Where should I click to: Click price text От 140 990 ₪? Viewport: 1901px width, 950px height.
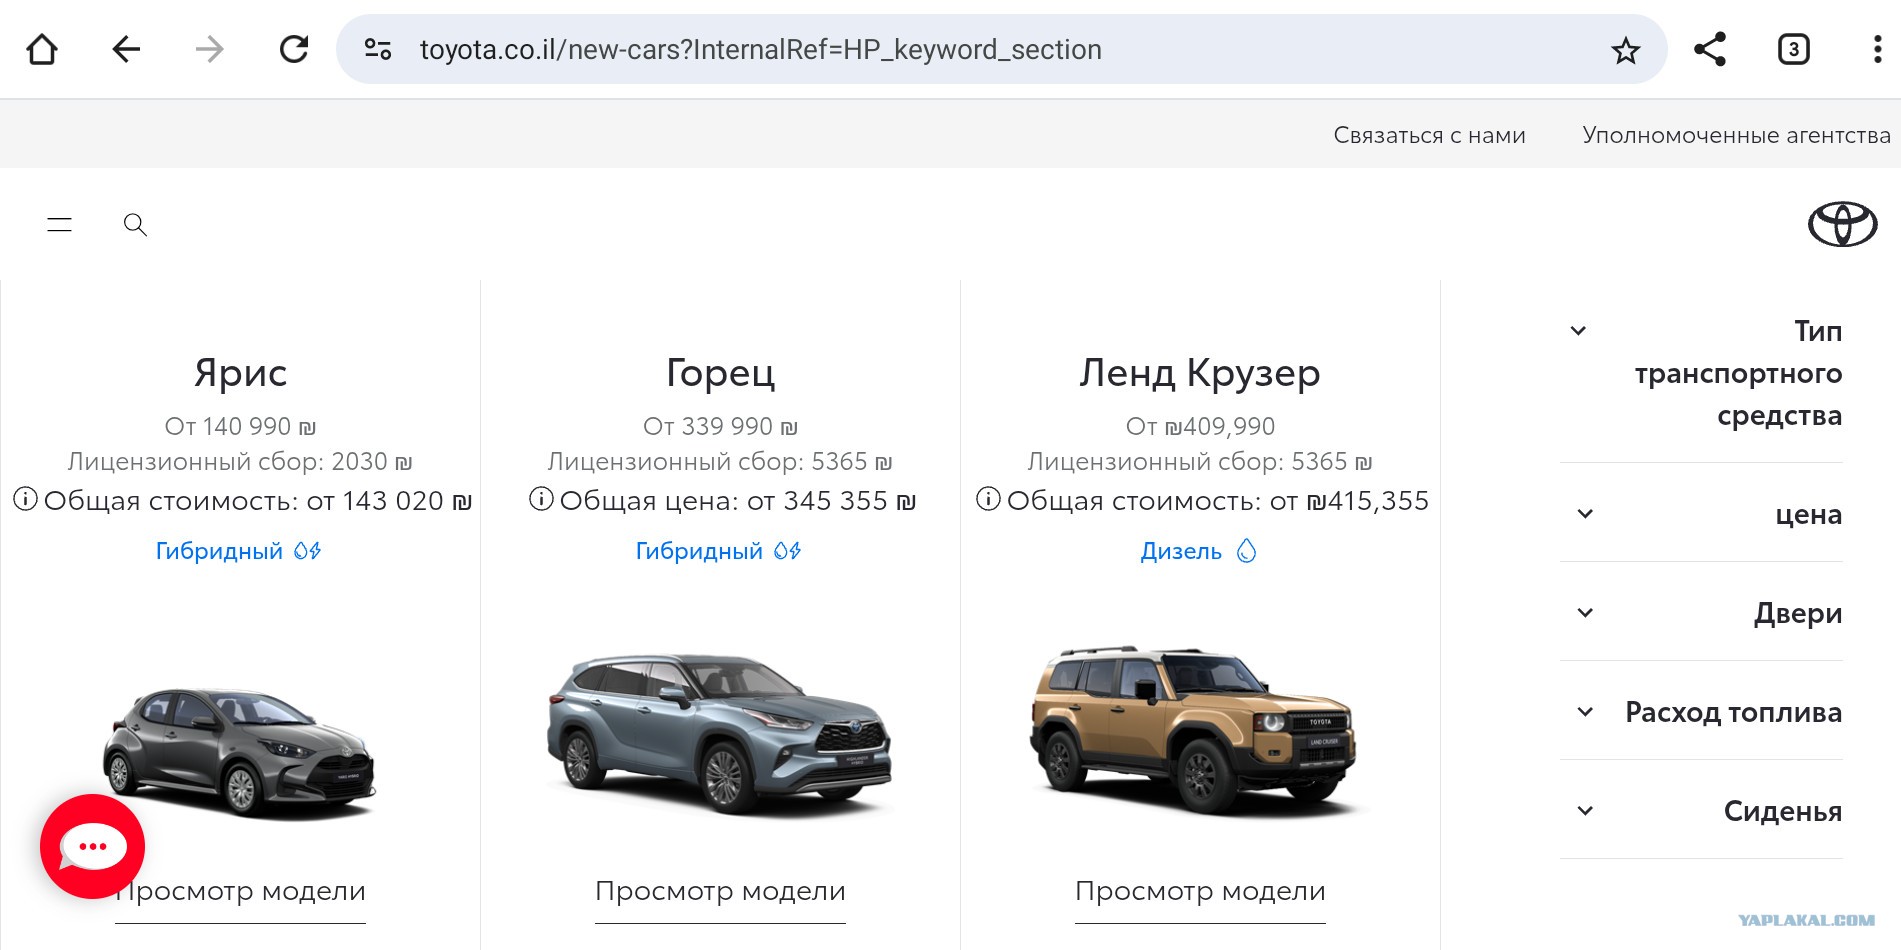point(240,427)
